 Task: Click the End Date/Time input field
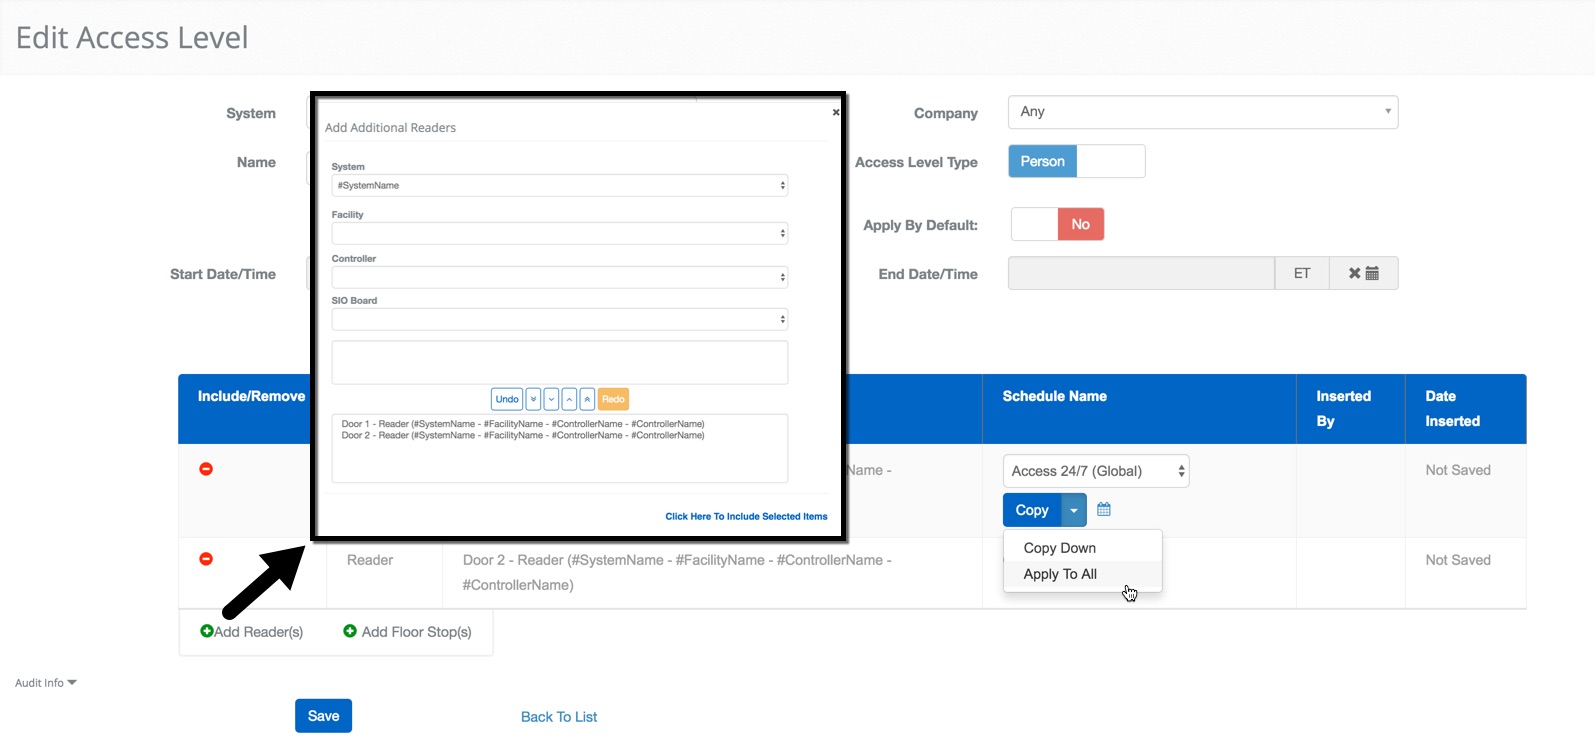click(x=1140, y=274)
